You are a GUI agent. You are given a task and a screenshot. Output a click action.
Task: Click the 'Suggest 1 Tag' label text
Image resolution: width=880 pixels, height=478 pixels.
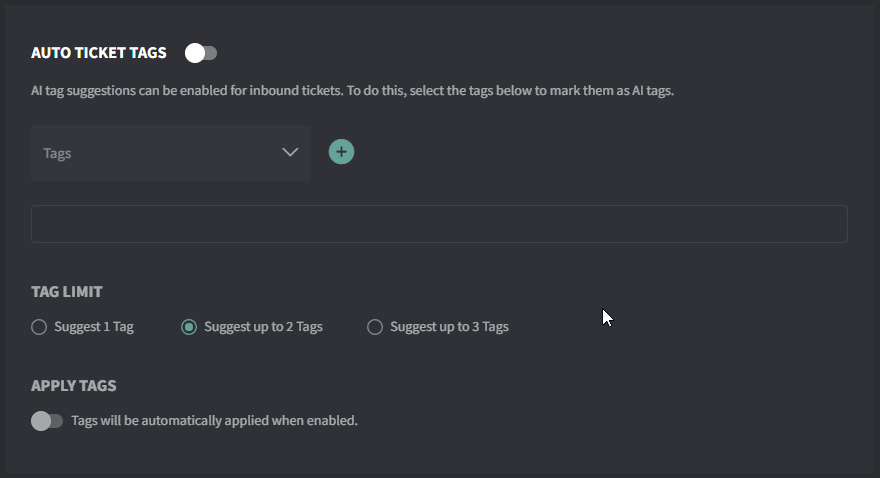(94, 327)
